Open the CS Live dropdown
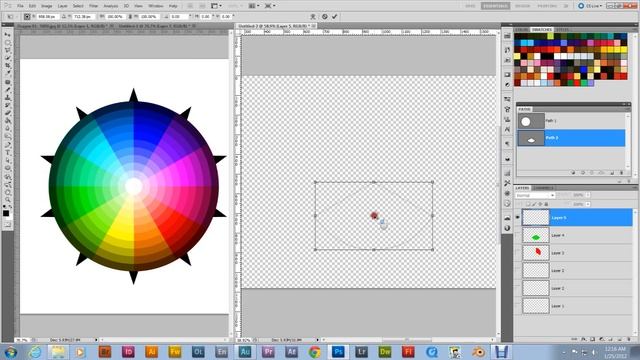The height and width of the screenshot is (360, 640). (590, 6)
